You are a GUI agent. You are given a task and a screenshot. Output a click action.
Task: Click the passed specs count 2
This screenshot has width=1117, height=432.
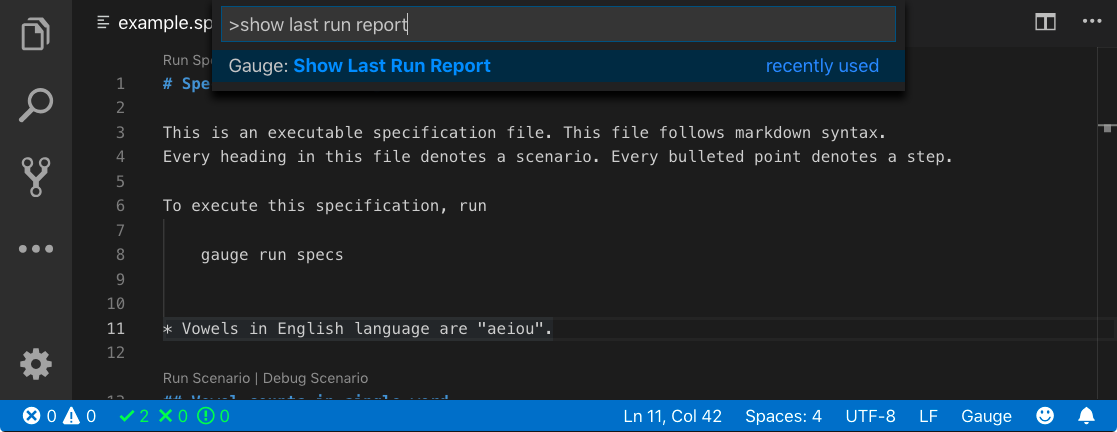[x=134, y=416]
